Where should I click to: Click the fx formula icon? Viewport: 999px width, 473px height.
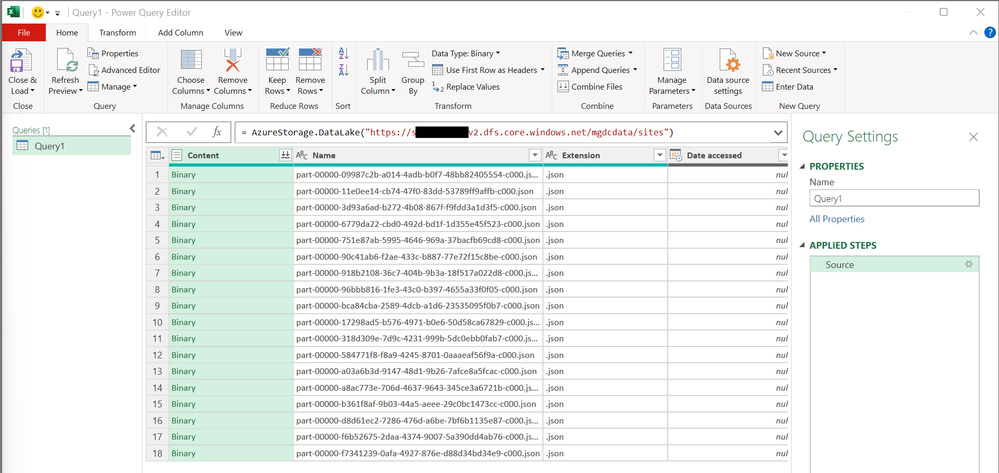point(217,132)
